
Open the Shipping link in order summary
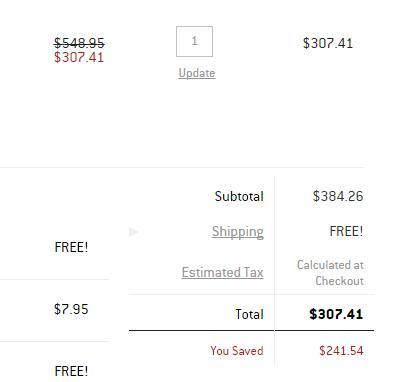tap(238, 231)
